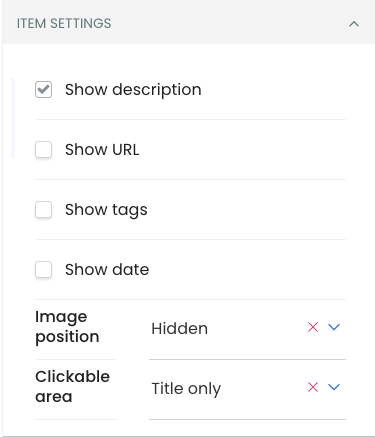Click the 'Hidden' value in Image position

(179, 329)
